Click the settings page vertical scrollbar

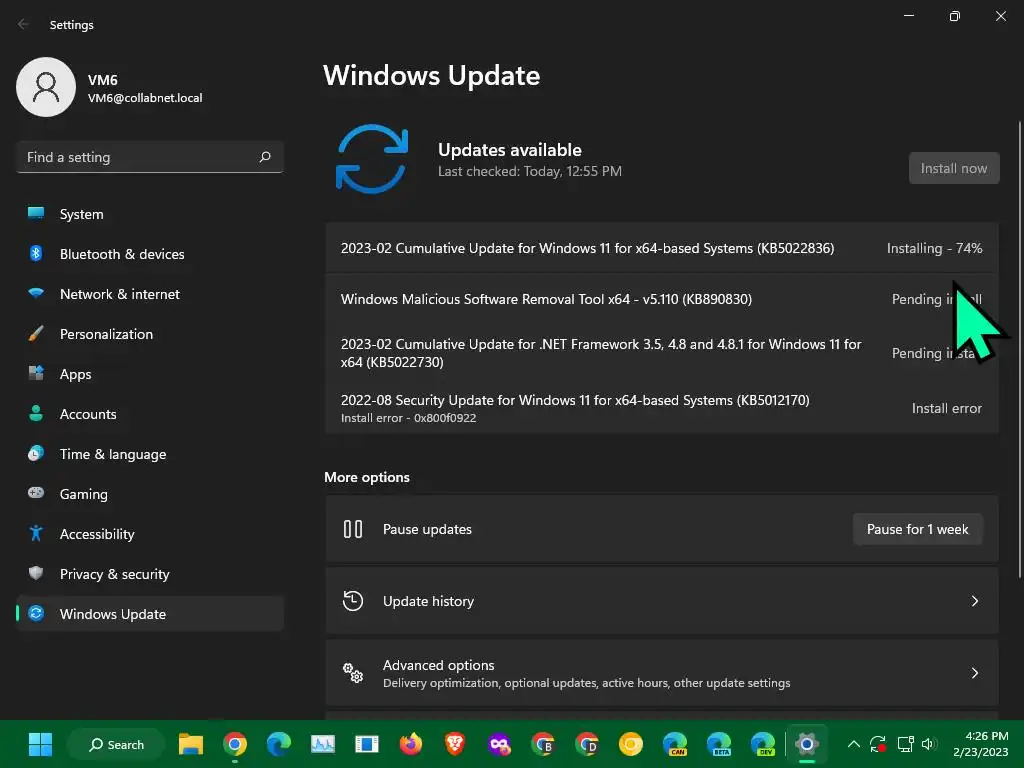pyautogui.click(x=1019, y=349)
